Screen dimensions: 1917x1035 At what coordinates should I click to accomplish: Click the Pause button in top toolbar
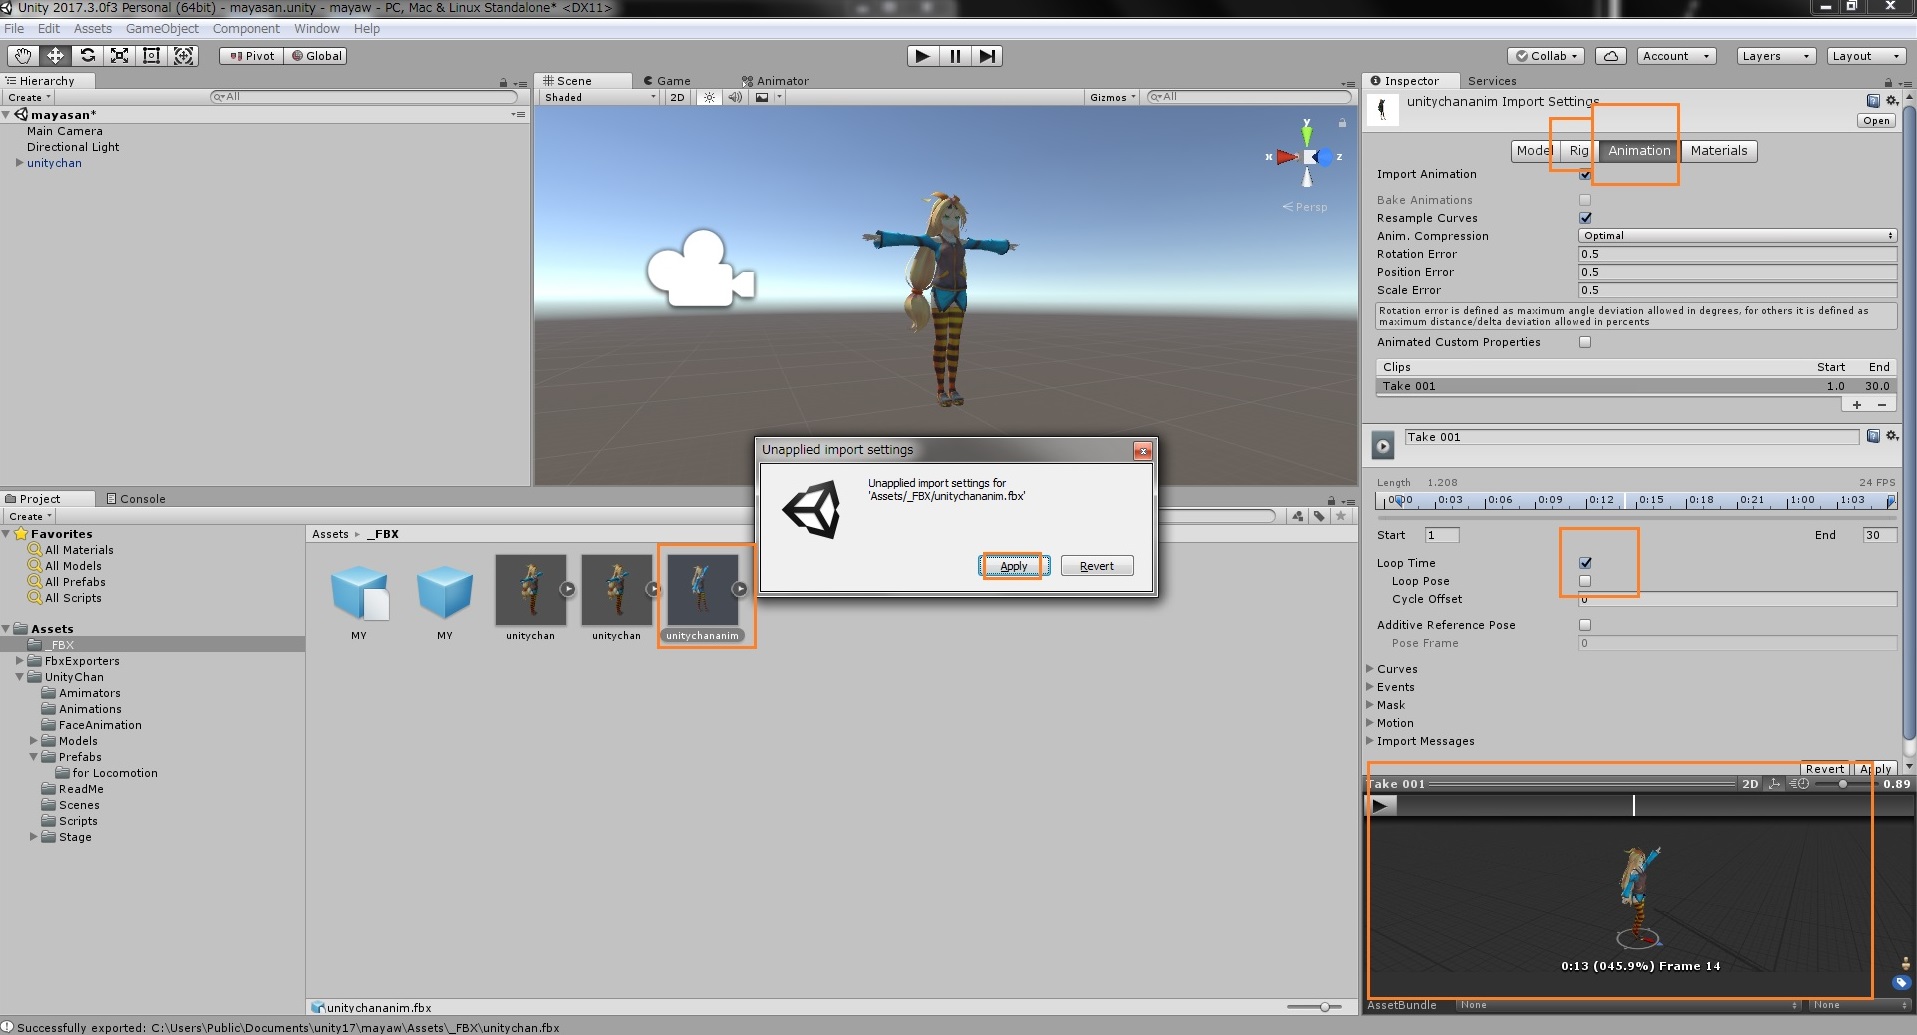point(955,56)
